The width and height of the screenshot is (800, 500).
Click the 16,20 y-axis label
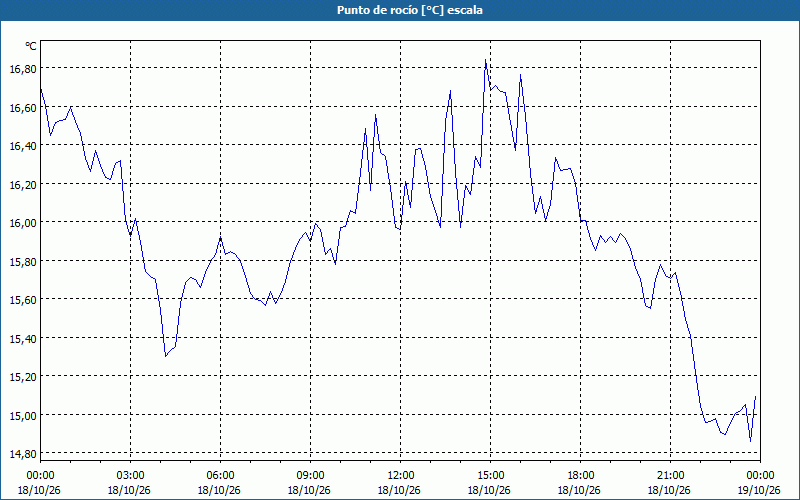(x=23, y=185)
